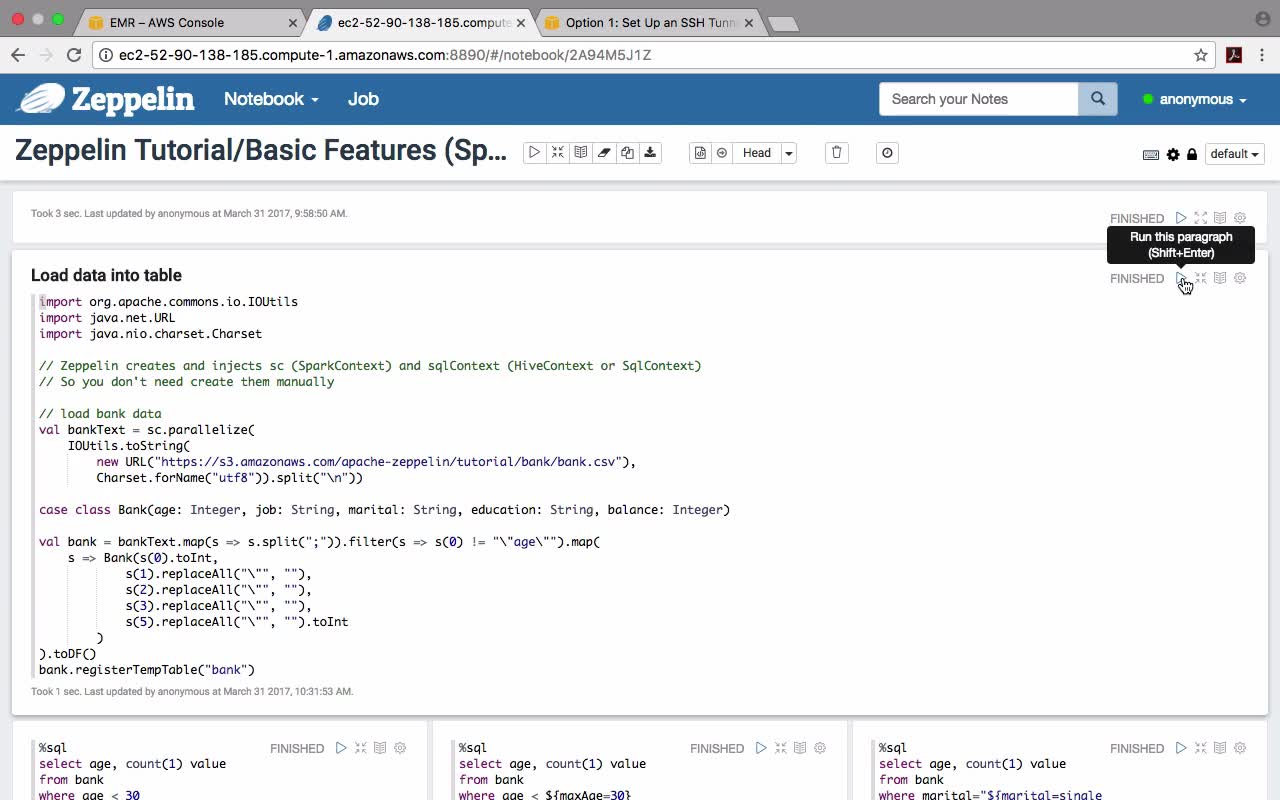
Task: Expand the anonymous user menu
Action: (1201, 99)
